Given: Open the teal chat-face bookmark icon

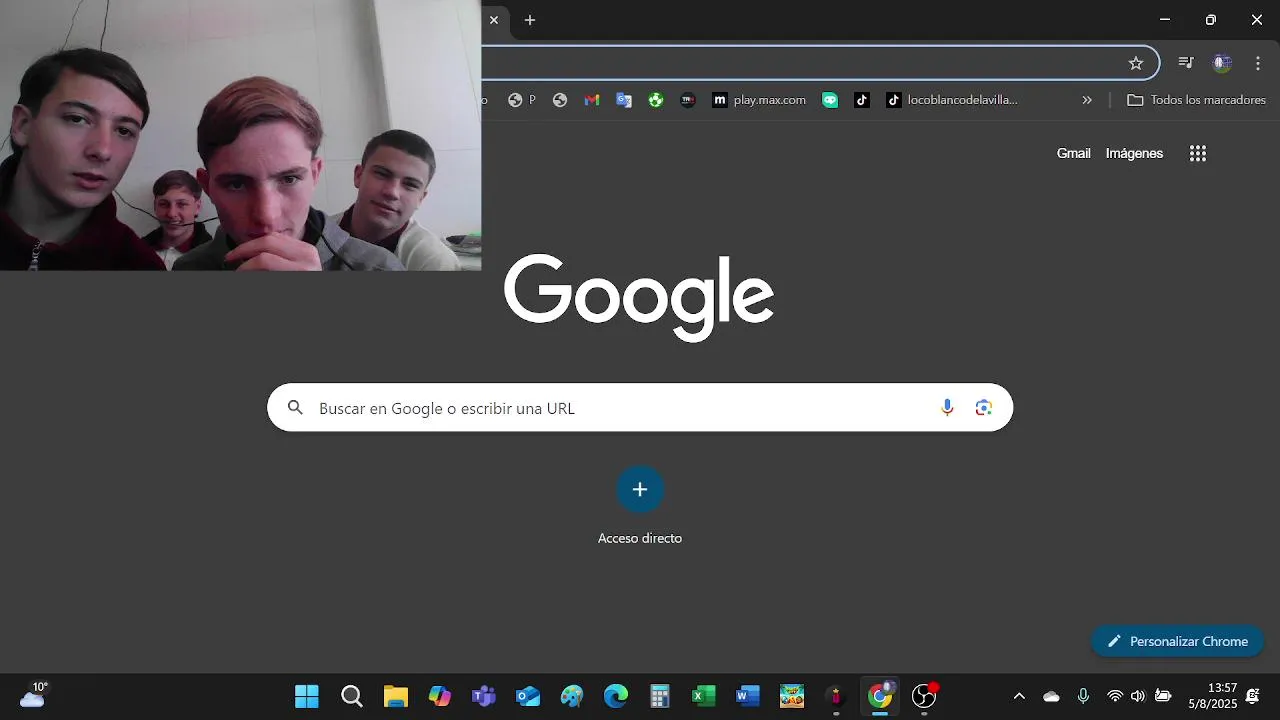Looking at the screenshot, I should tap(830, 100).
